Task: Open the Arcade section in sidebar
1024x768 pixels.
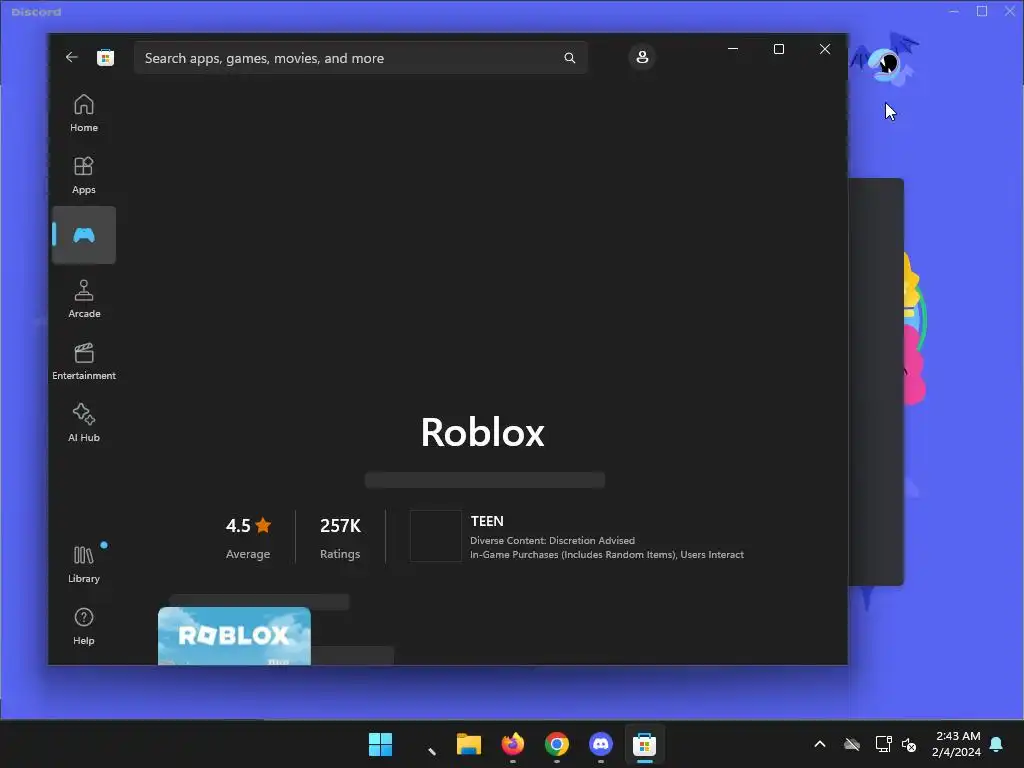Action: (x=84, y=299)
